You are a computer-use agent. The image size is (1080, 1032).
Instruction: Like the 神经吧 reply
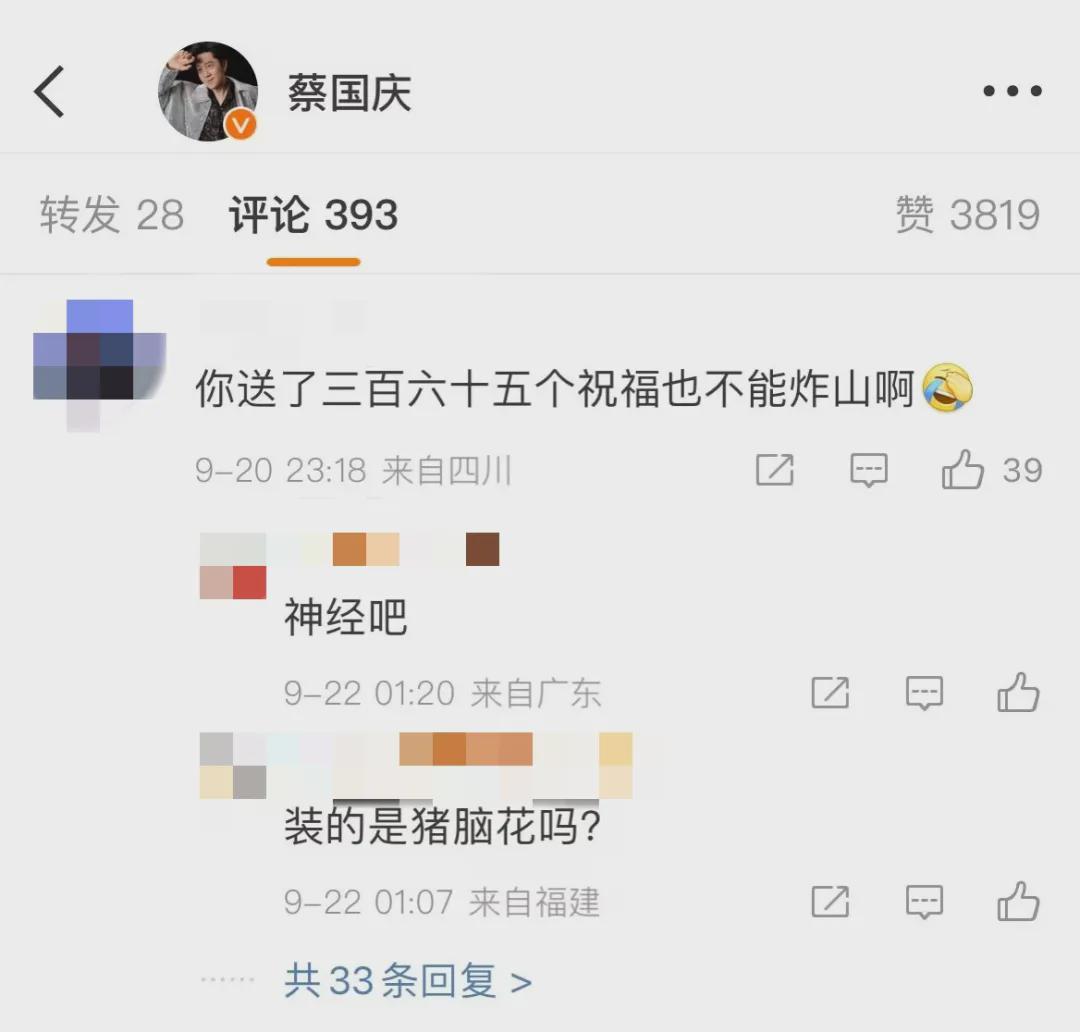[x=1018, y=692]
